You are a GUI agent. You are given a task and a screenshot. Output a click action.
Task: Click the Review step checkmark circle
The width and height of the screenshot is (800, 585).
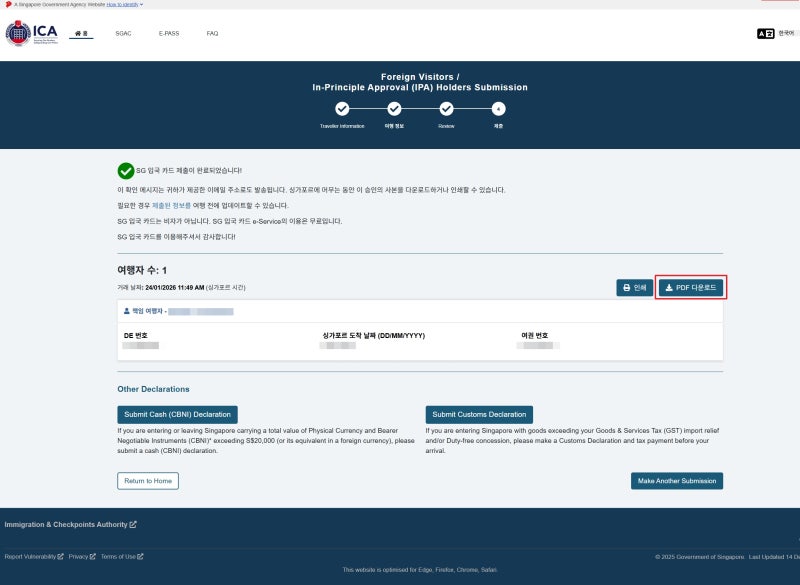pos(446,109)
